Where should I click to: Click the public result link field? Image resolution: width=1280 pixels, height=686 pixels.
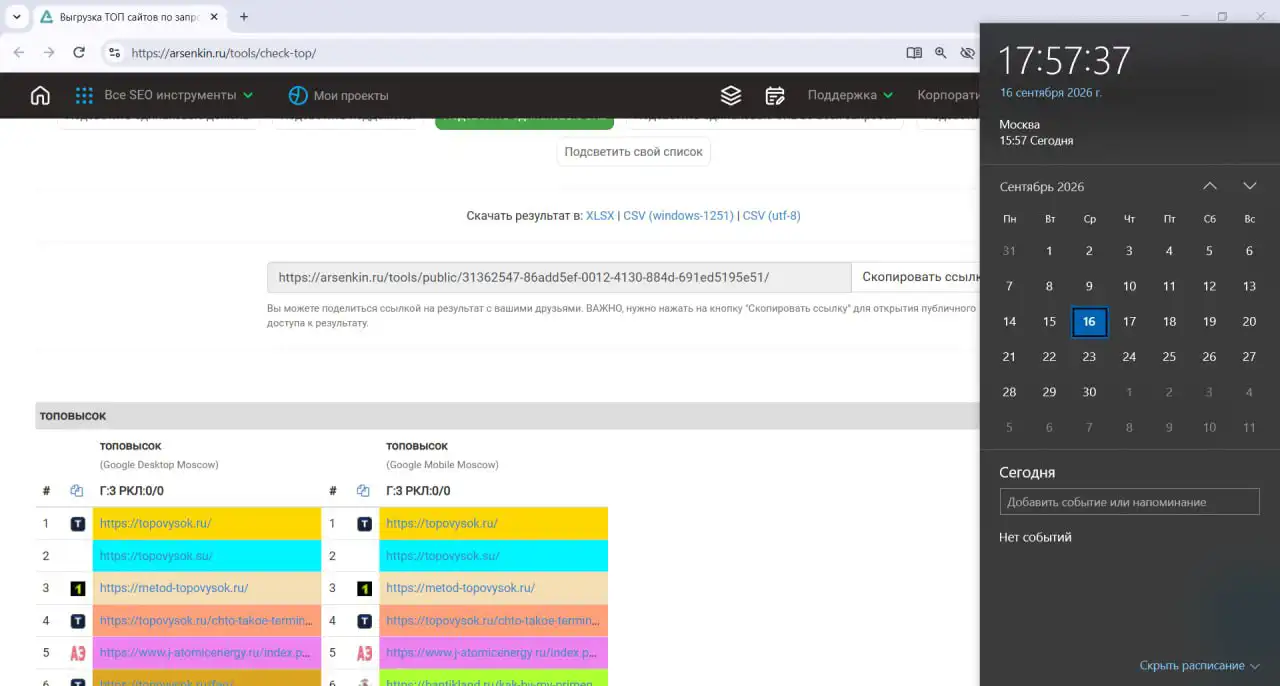point(559,277)
